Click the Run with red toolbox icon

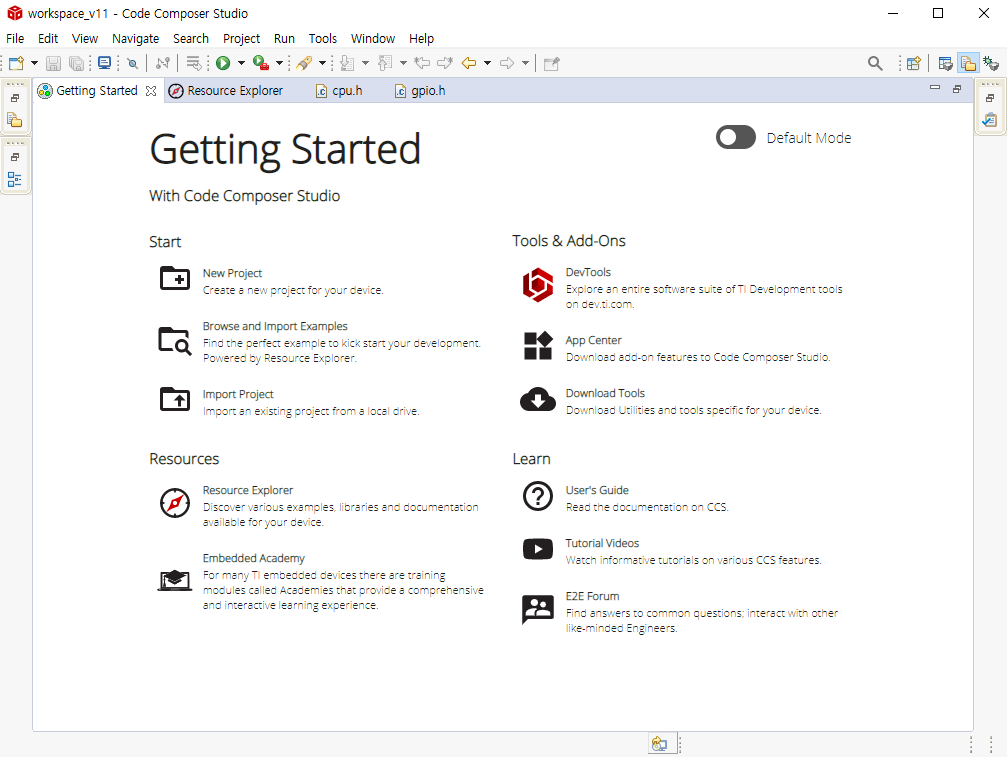tap(261, 63)
